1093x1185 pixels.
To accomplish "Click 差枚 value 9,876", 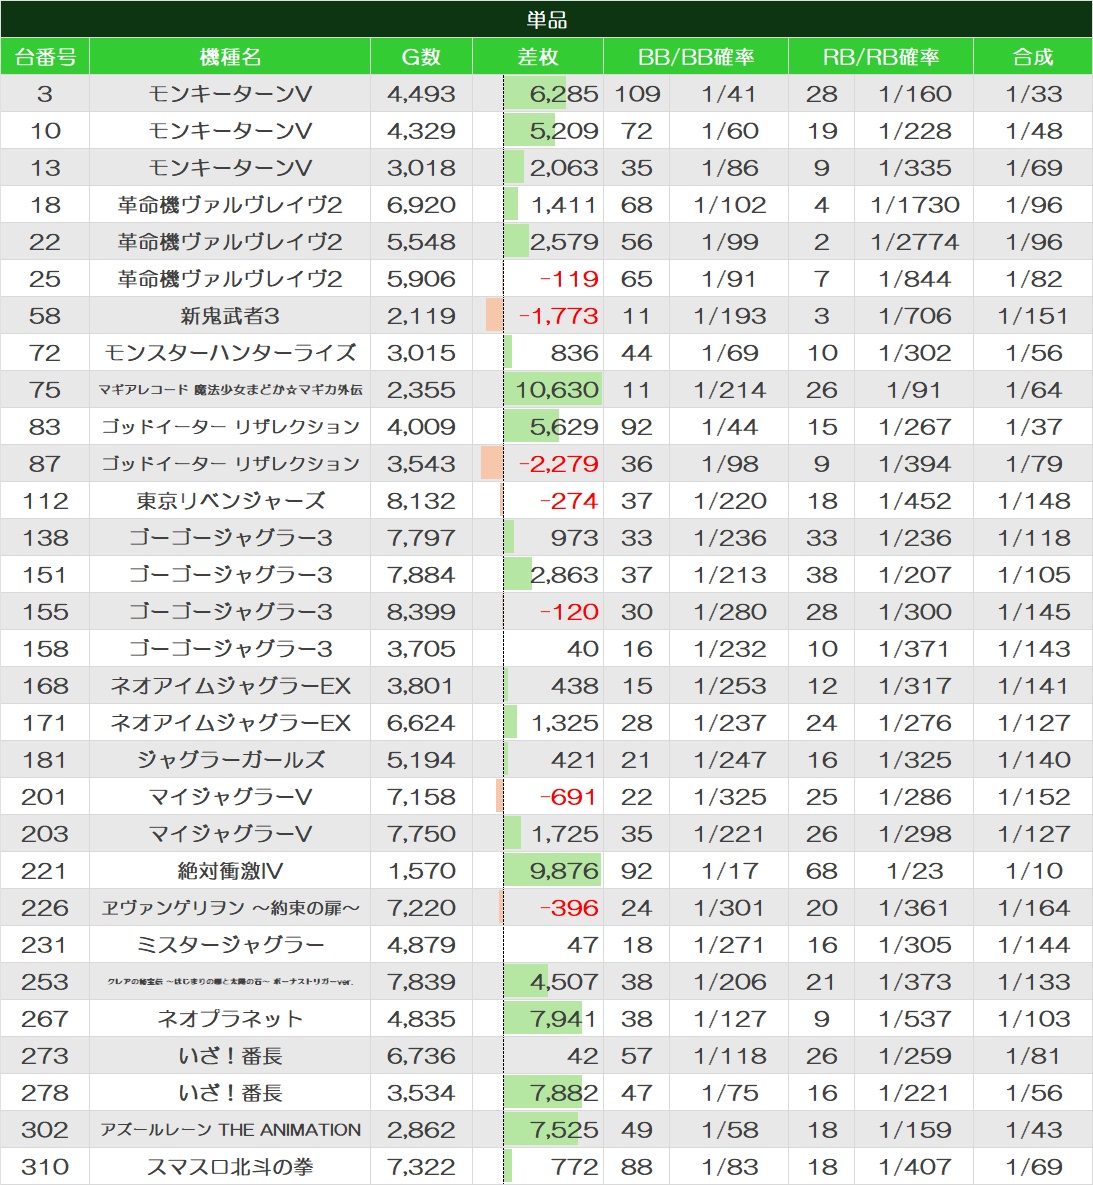I will point(564,871).
